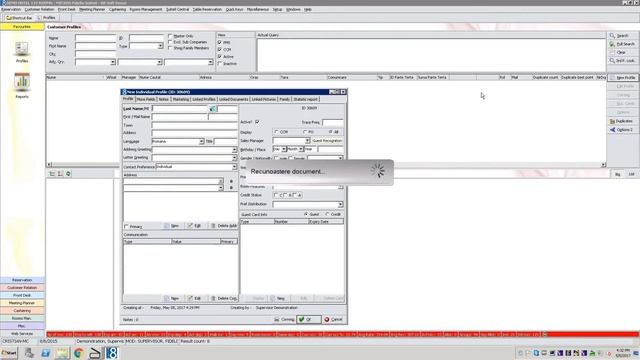Viewport: 640px width, 360px height.
Task: Toggle the Show Family Members checkbox
Action: tap(170, 48)
